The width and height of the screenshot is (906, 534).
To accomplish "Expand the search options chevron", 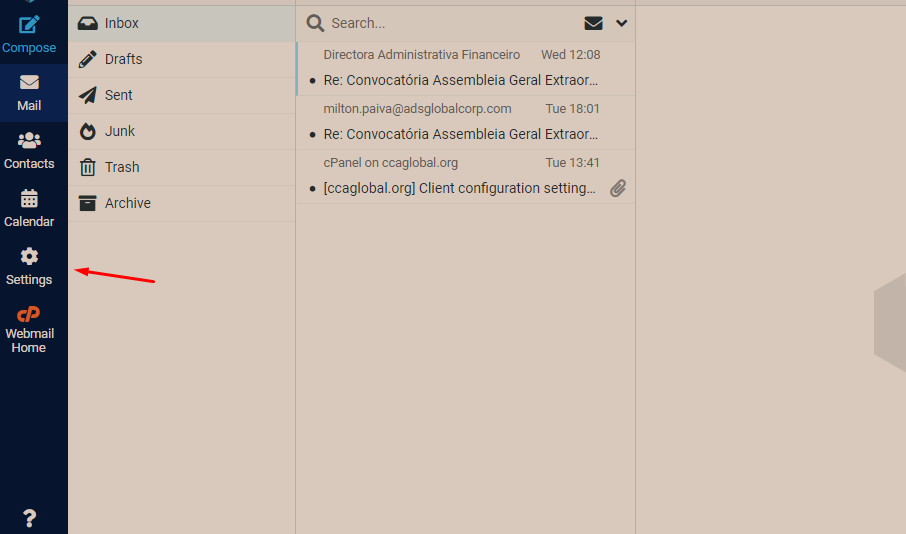I will pyautogui.click(x=622, y=23).
